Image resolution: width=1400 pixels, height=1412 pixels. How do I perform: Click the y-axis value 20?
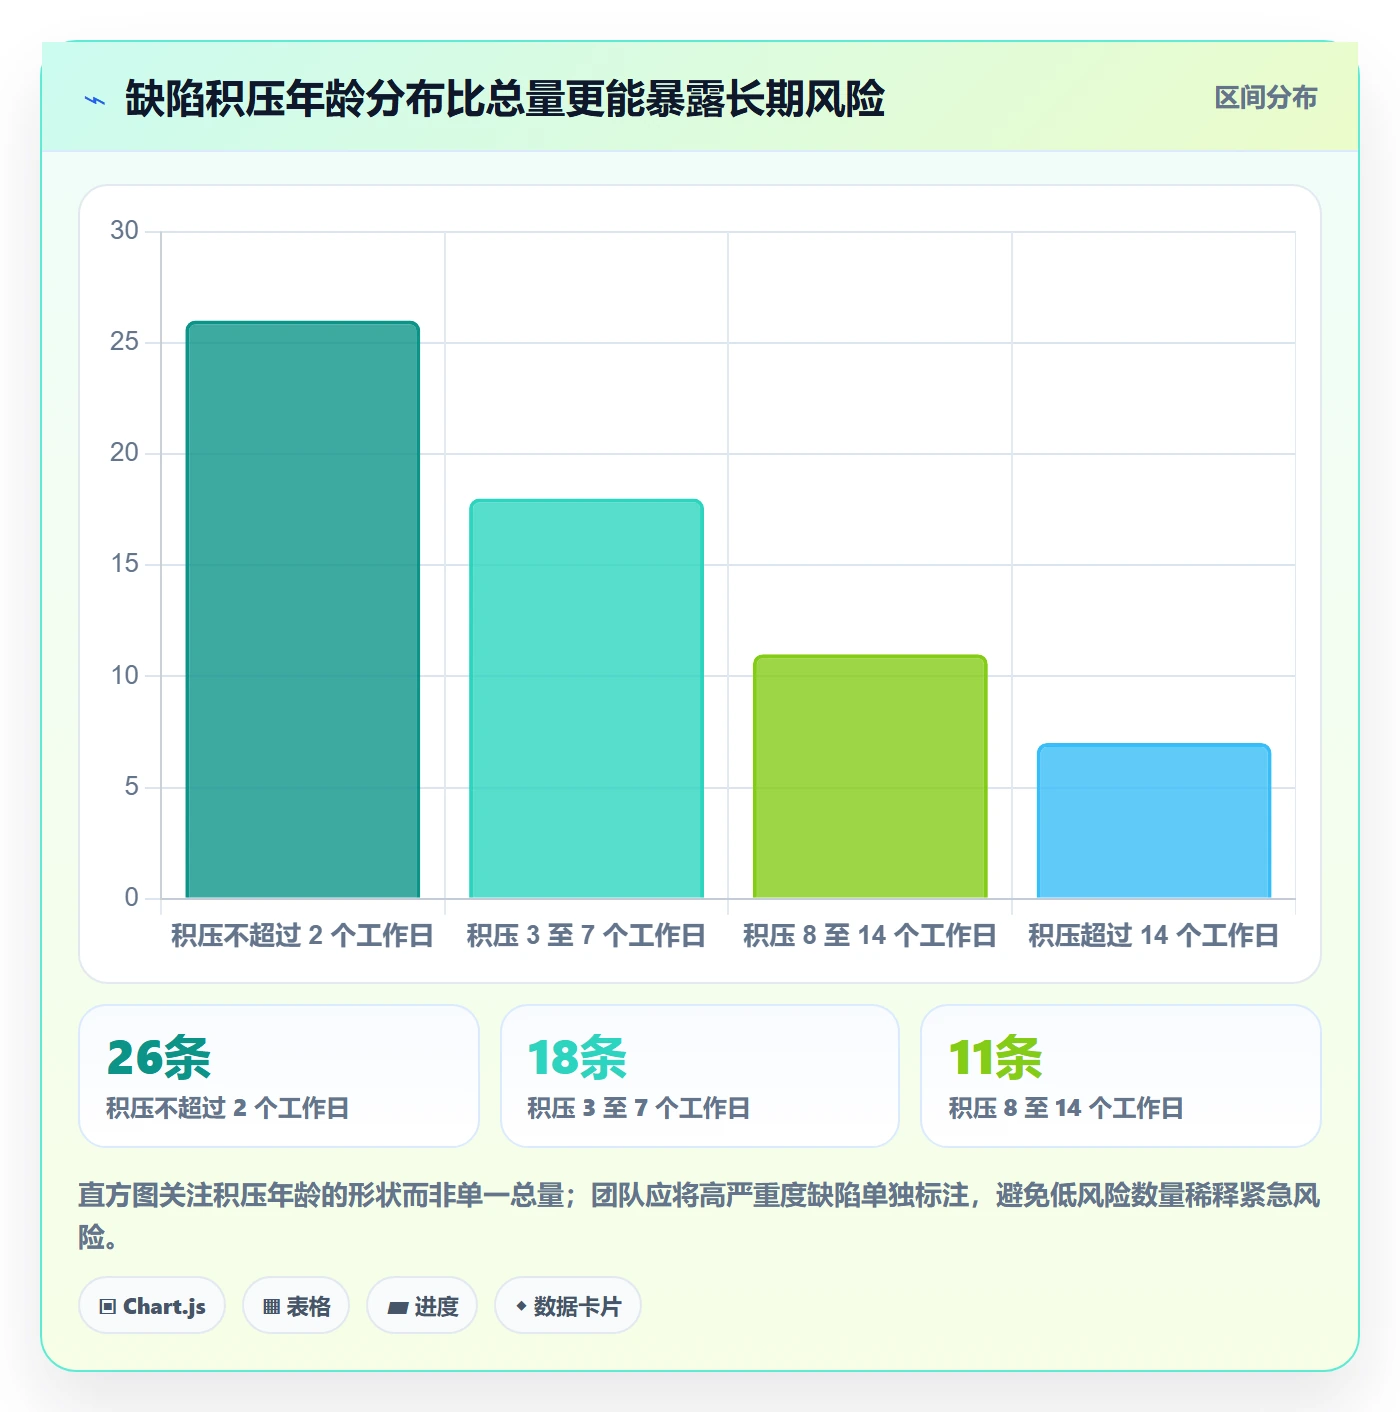point(125,453)
